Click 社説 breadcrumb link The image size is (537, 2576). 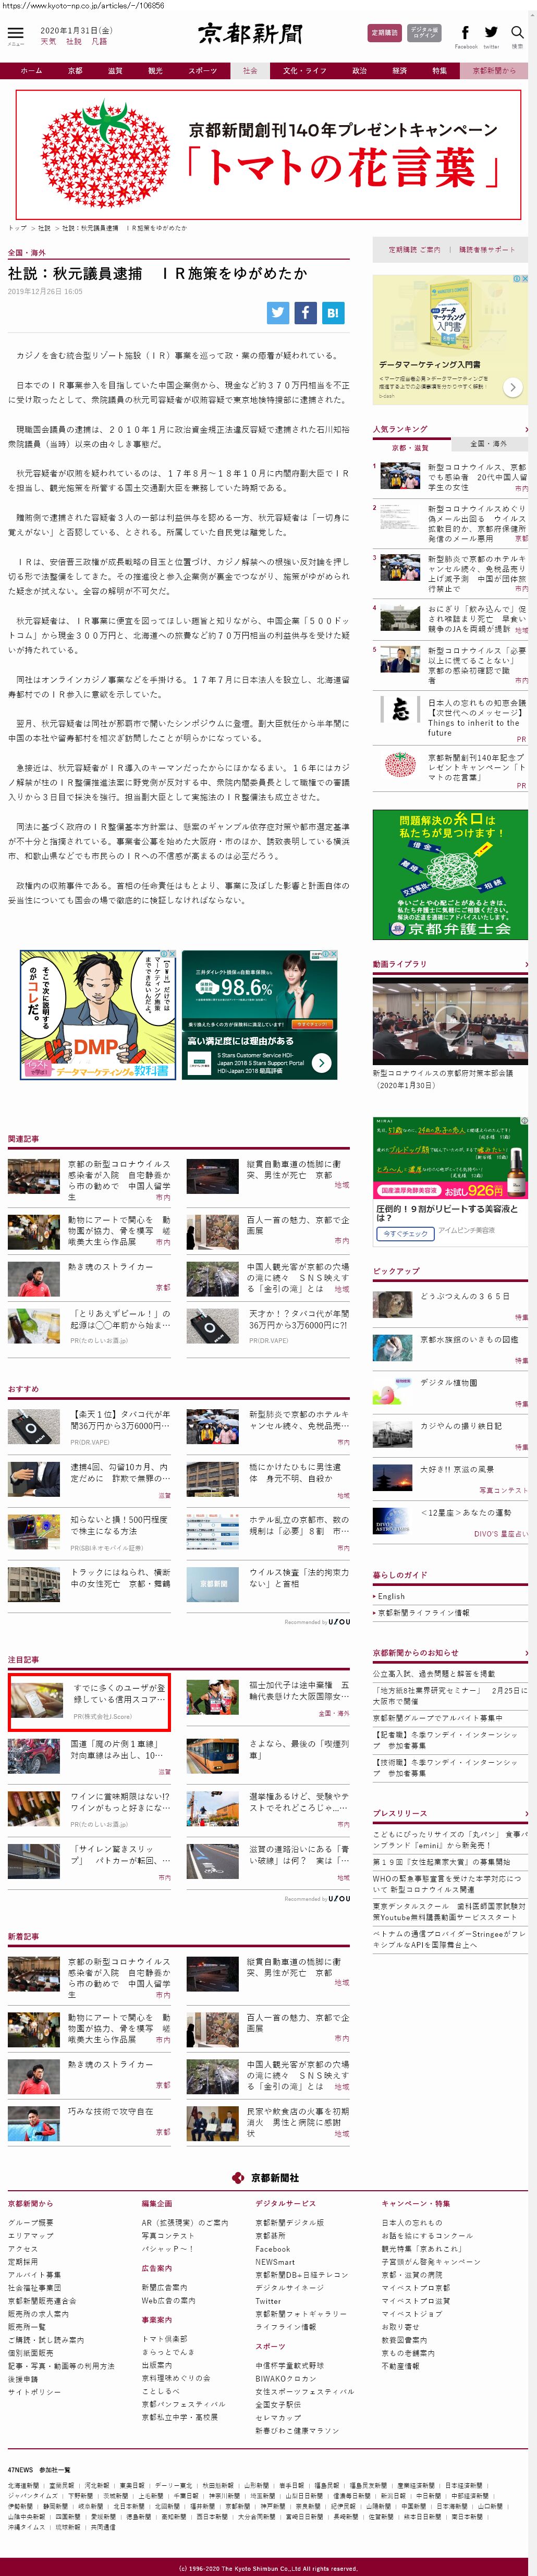[x=44, y=228]
